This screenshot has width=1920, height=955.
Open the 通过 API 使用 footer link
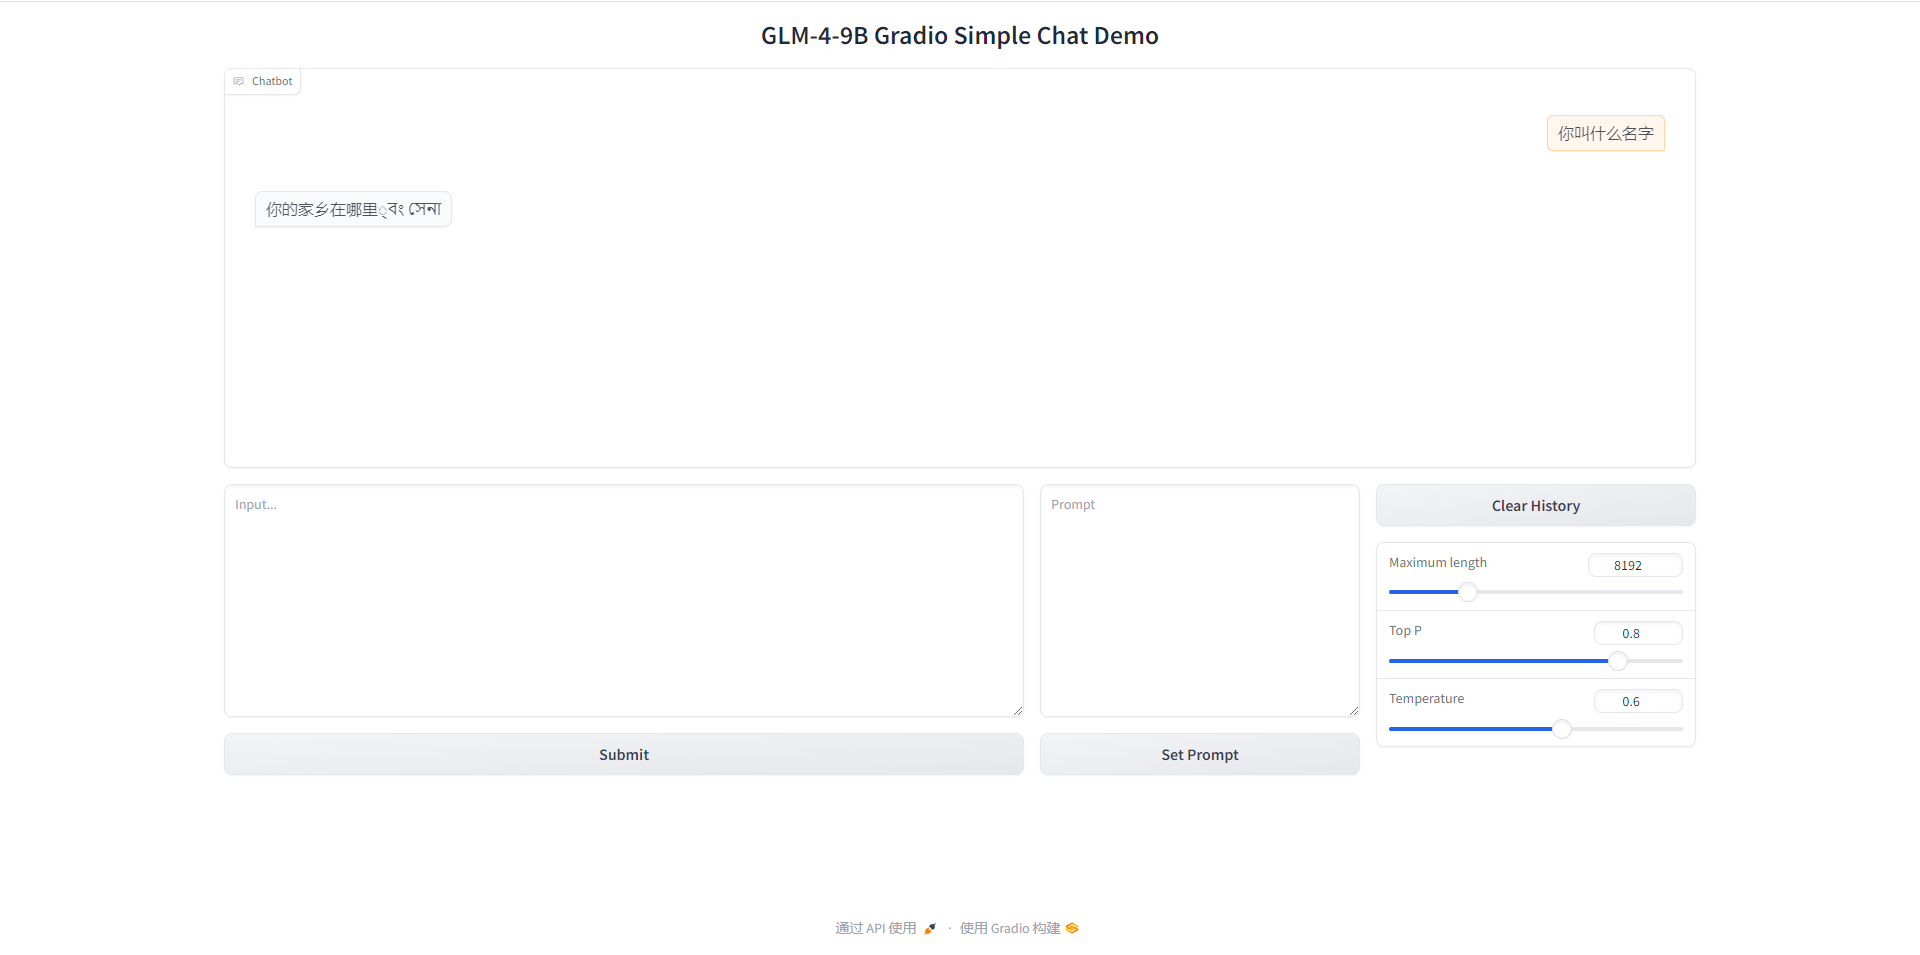point(886,929)
